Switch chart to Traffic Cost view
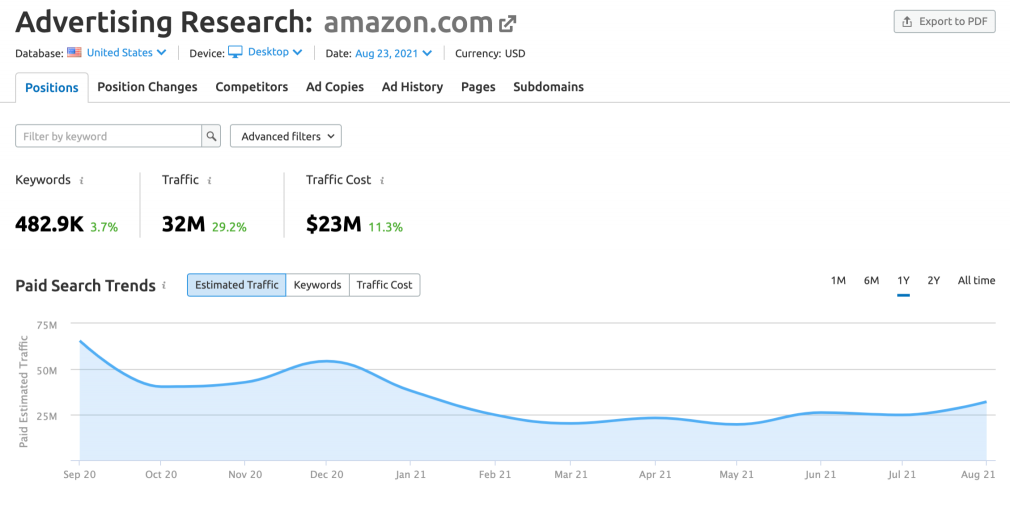 click(385, 285)
